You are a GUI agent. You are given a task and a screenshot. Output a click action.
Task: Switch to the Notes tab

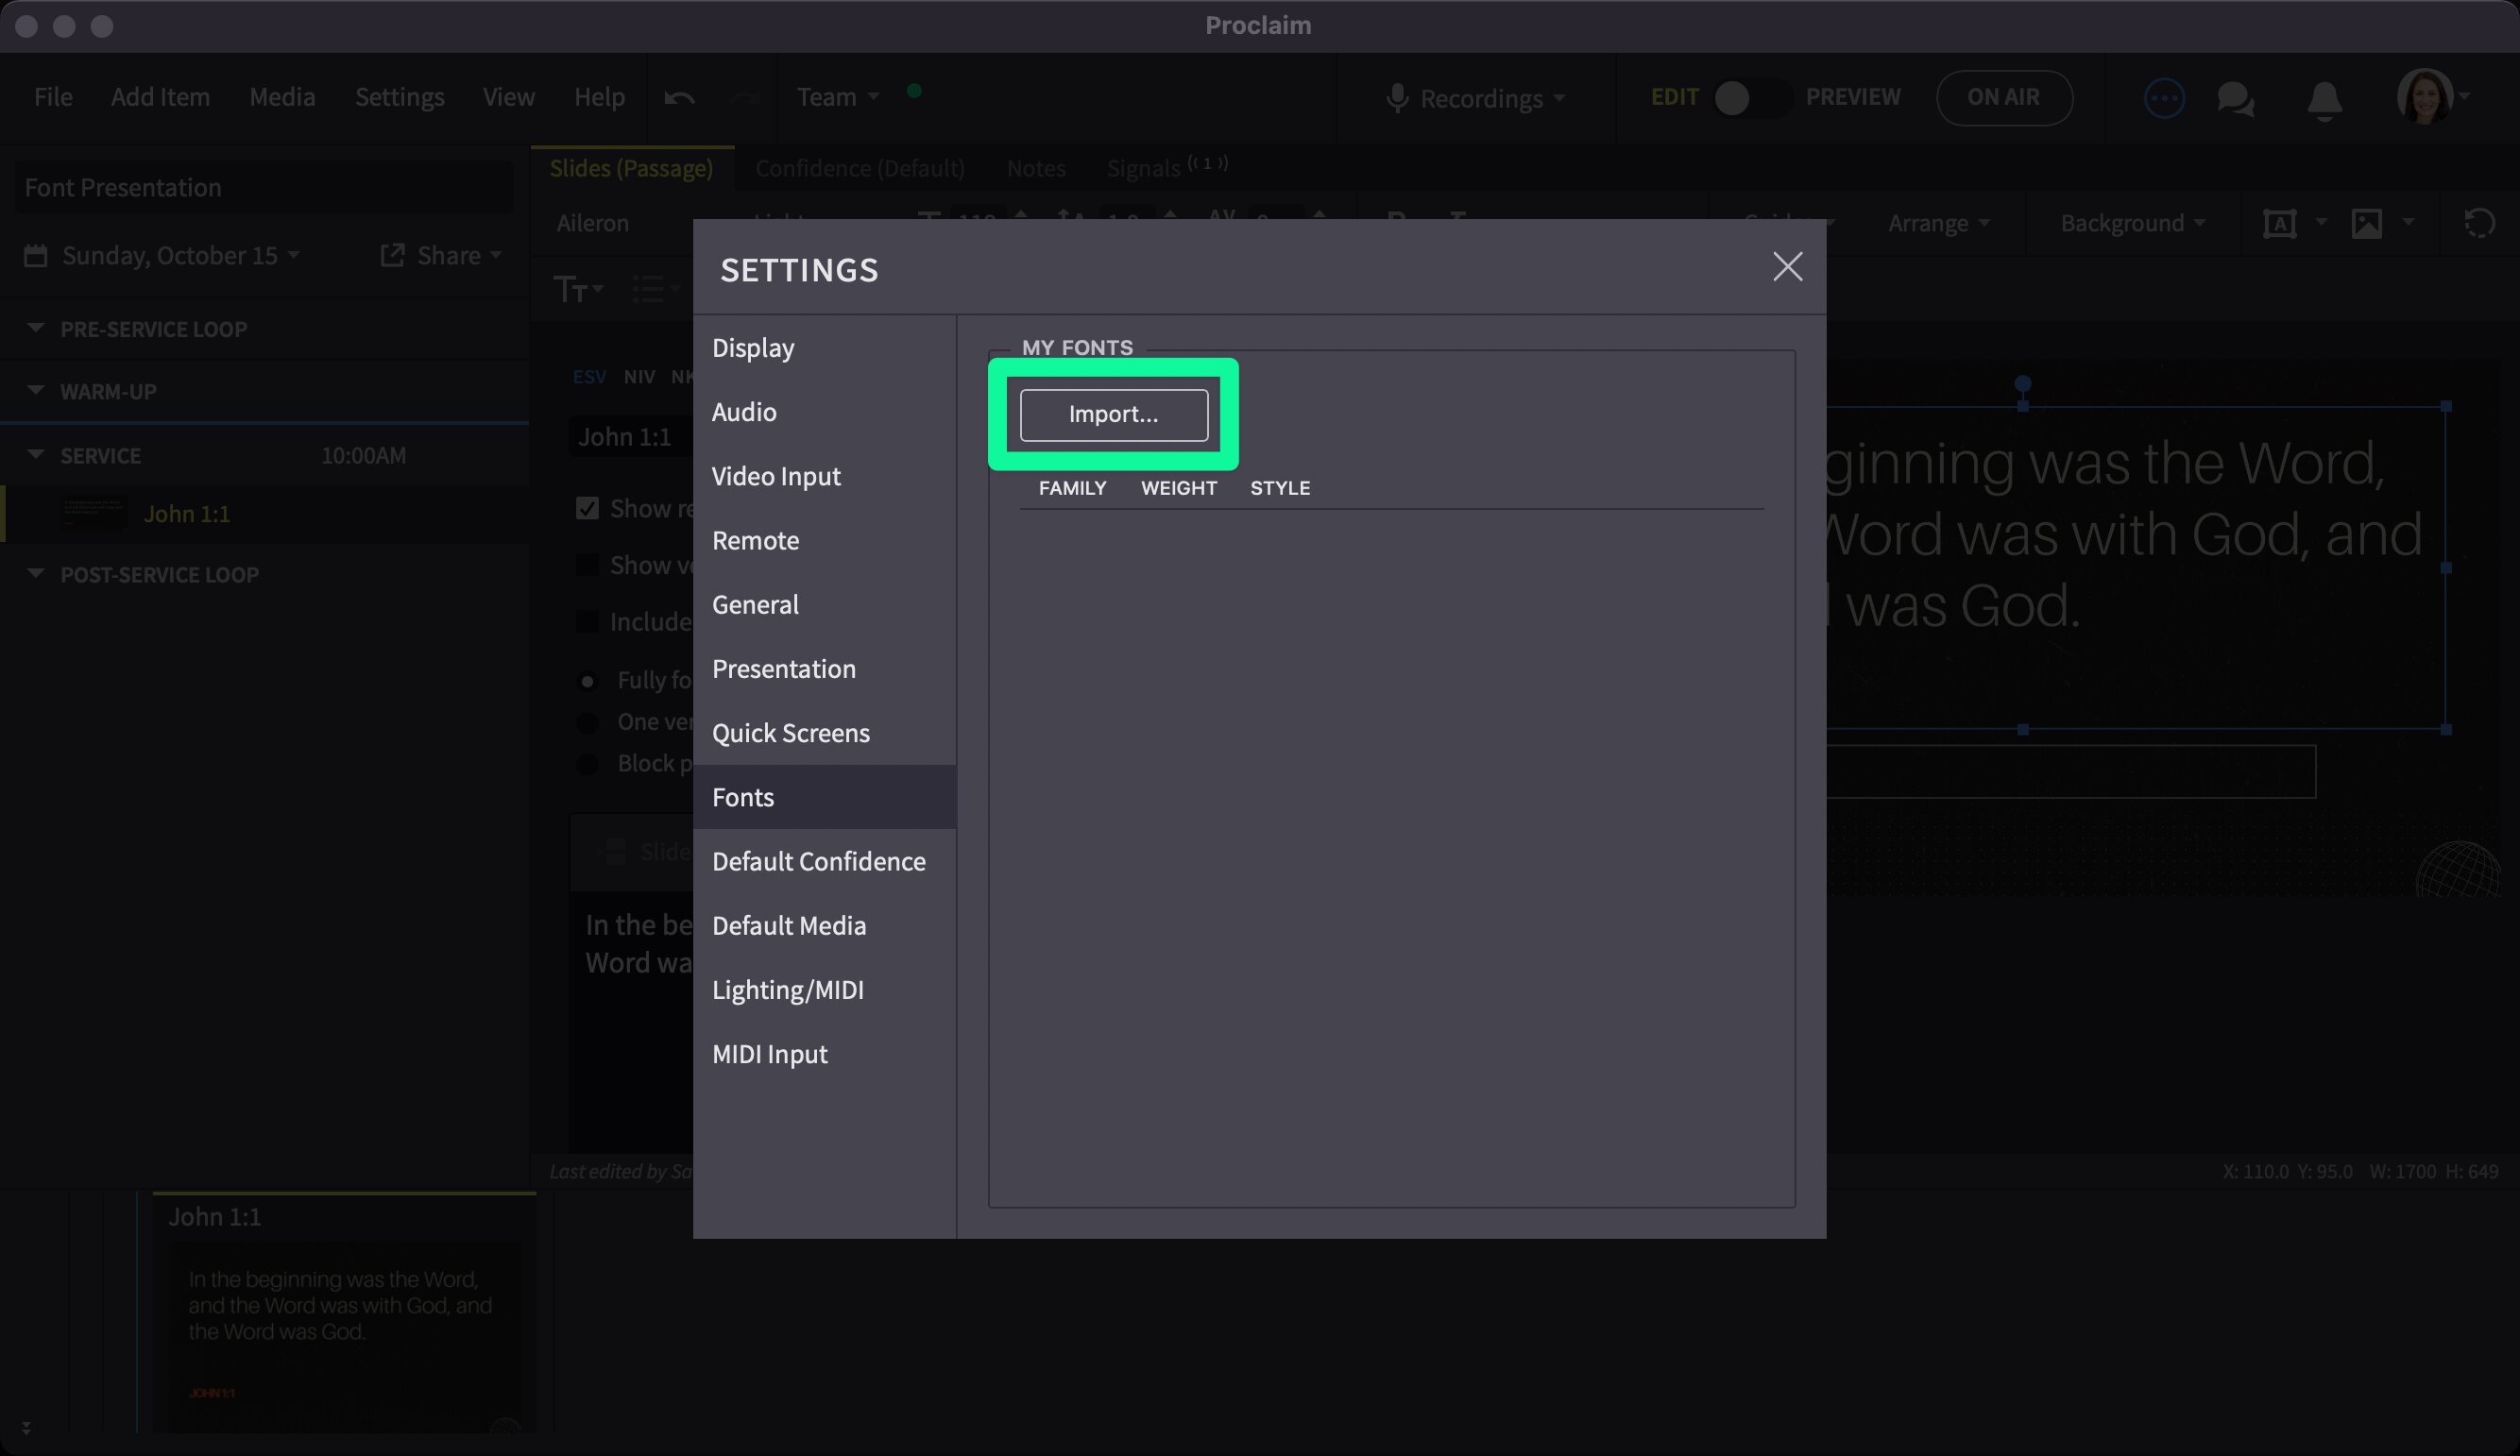click(1036, 167)
